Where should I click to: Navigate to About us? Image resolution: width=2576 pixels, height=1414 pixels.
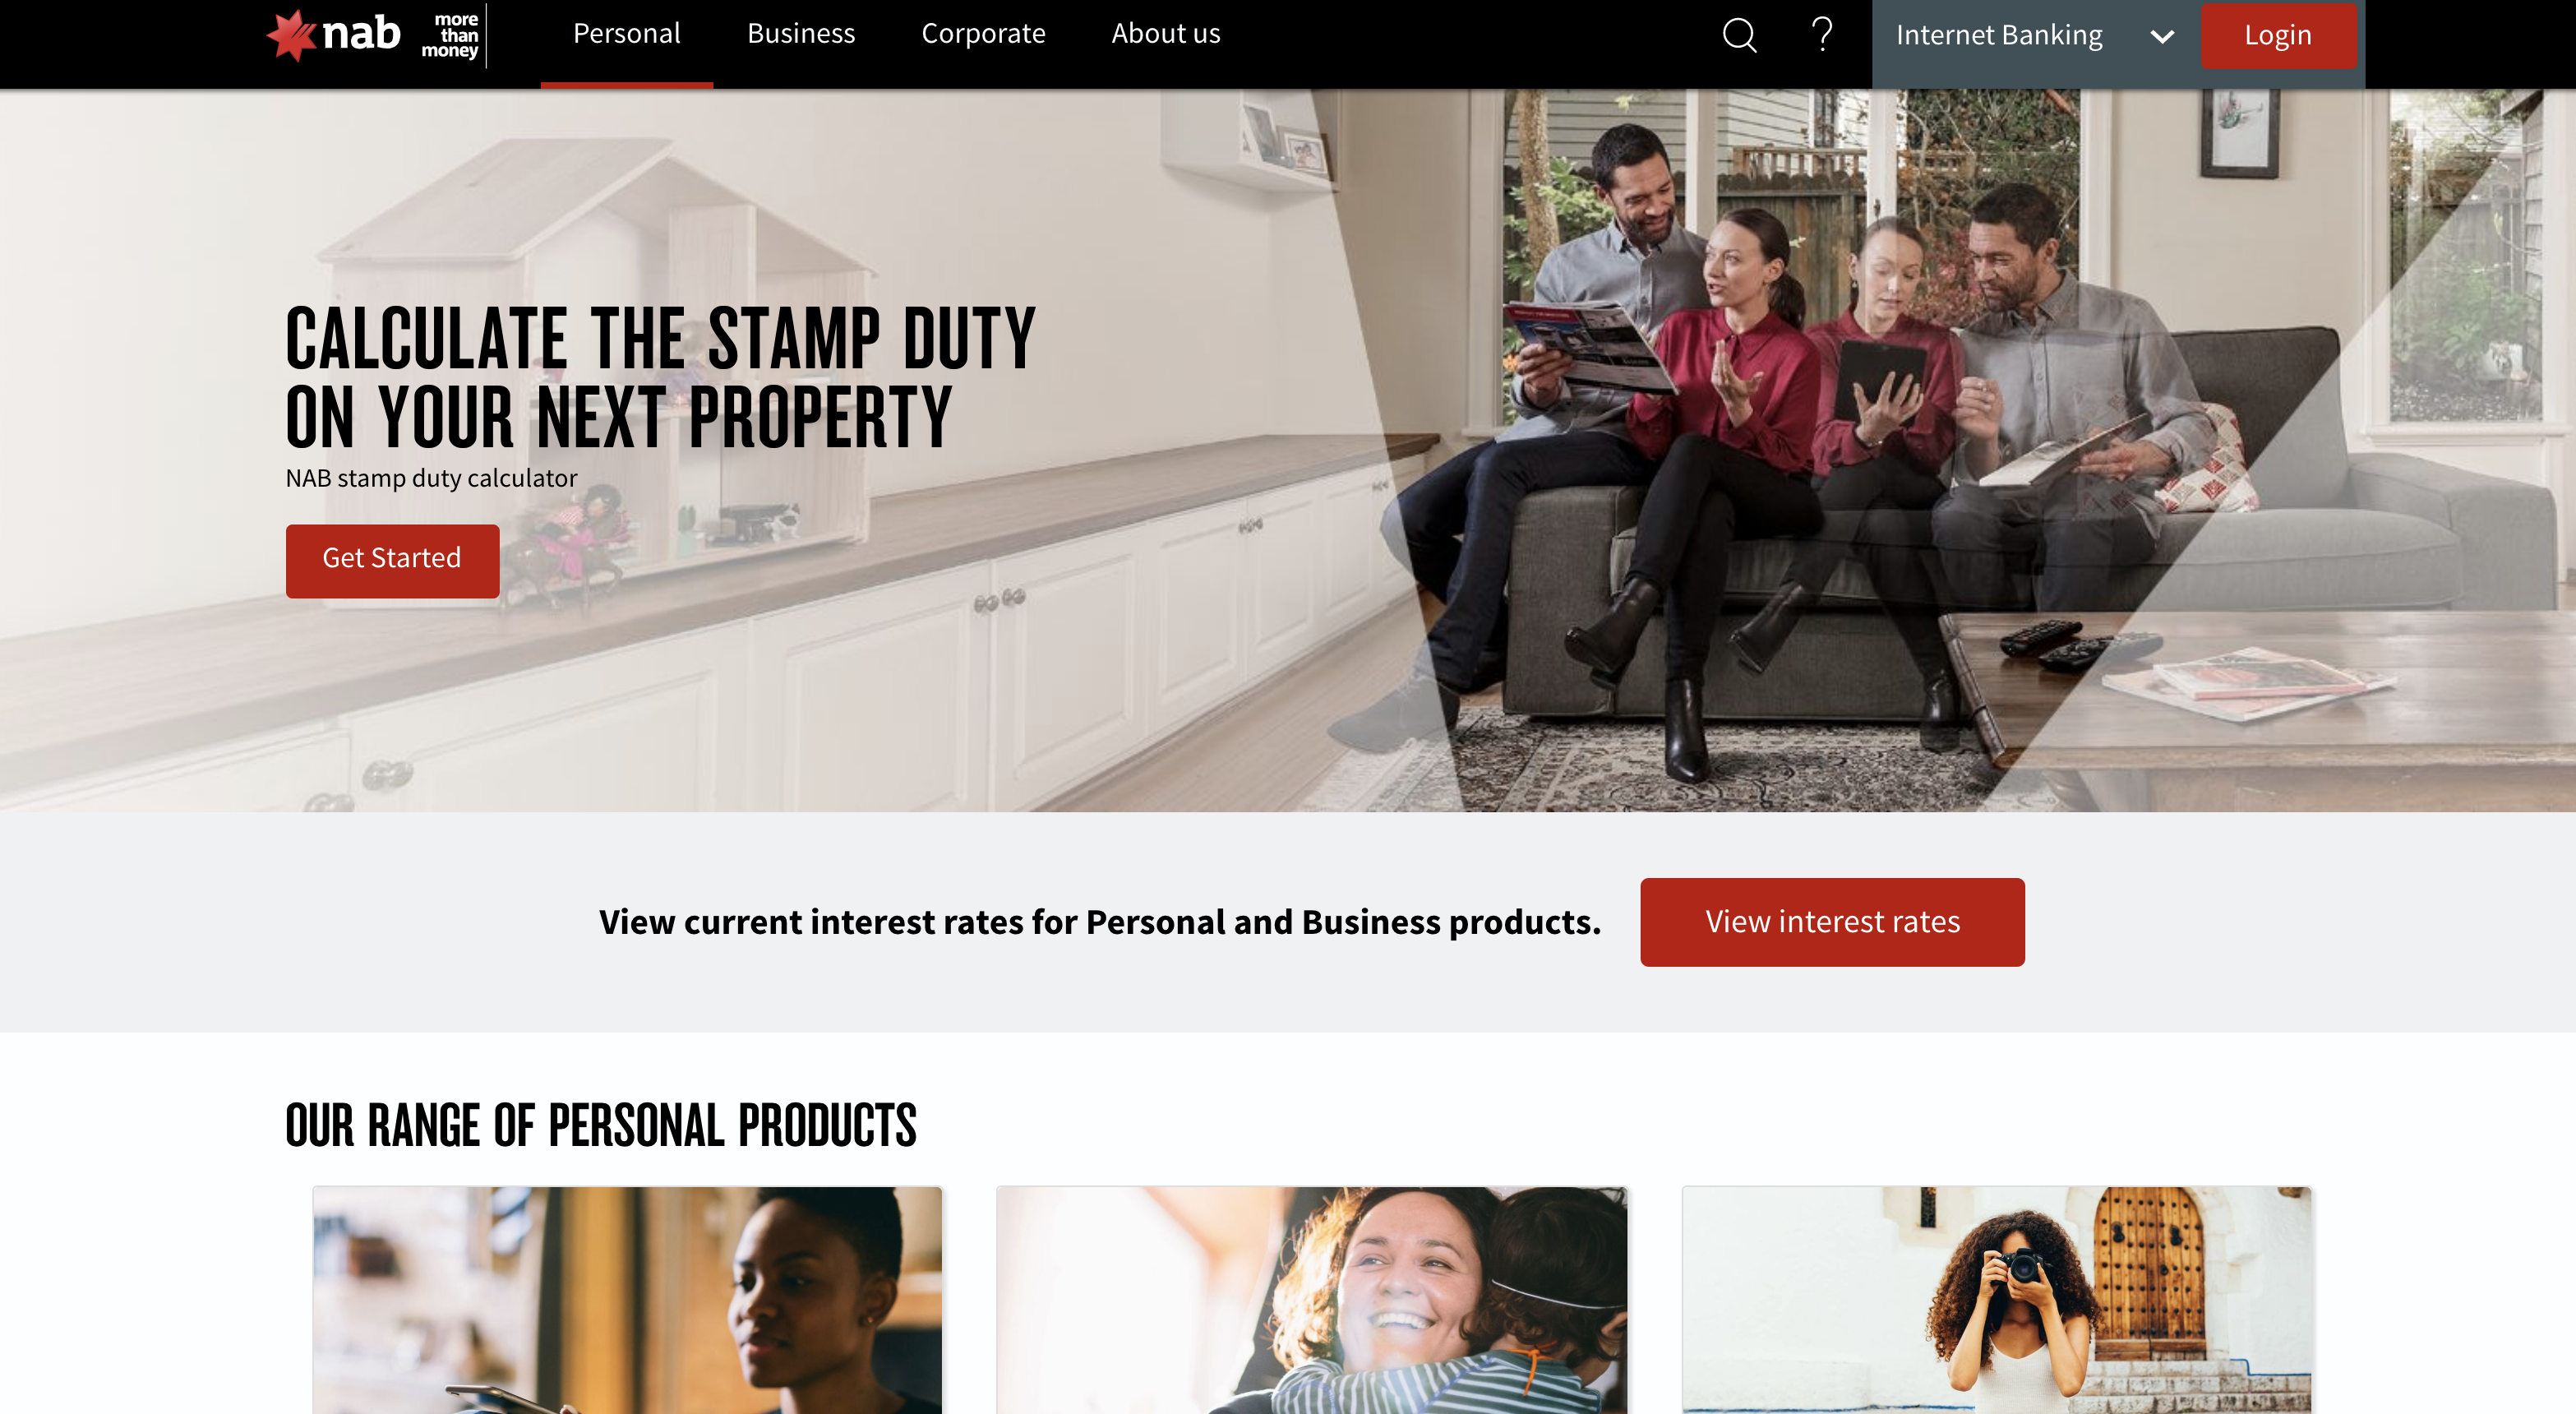[x=1166, y=34]
